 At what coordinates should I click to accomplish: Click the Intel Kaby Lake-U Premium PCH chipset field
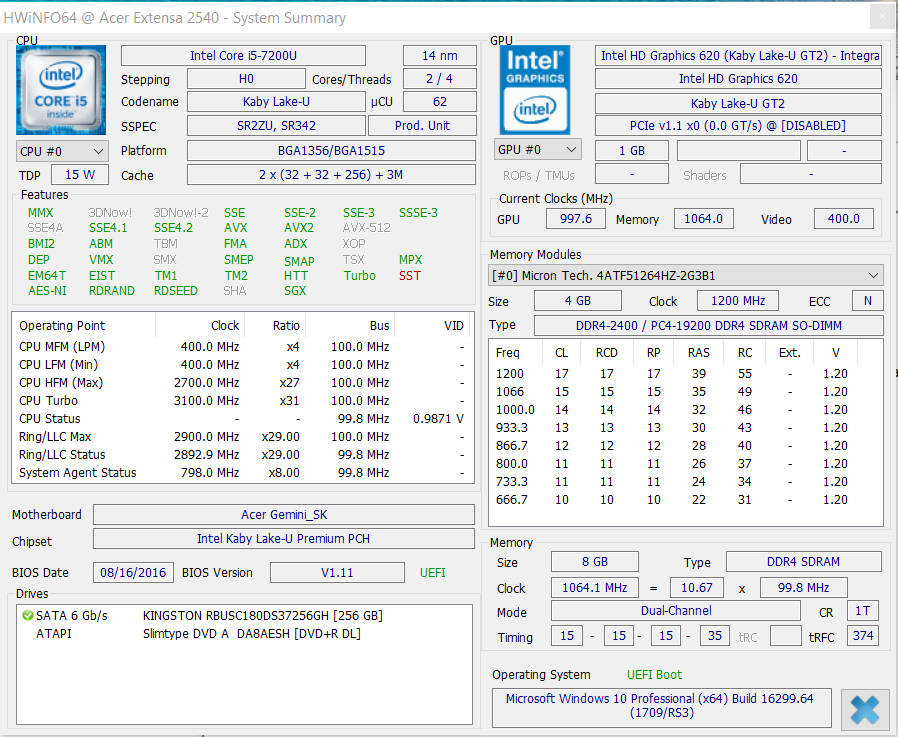[x=283, y=539]
